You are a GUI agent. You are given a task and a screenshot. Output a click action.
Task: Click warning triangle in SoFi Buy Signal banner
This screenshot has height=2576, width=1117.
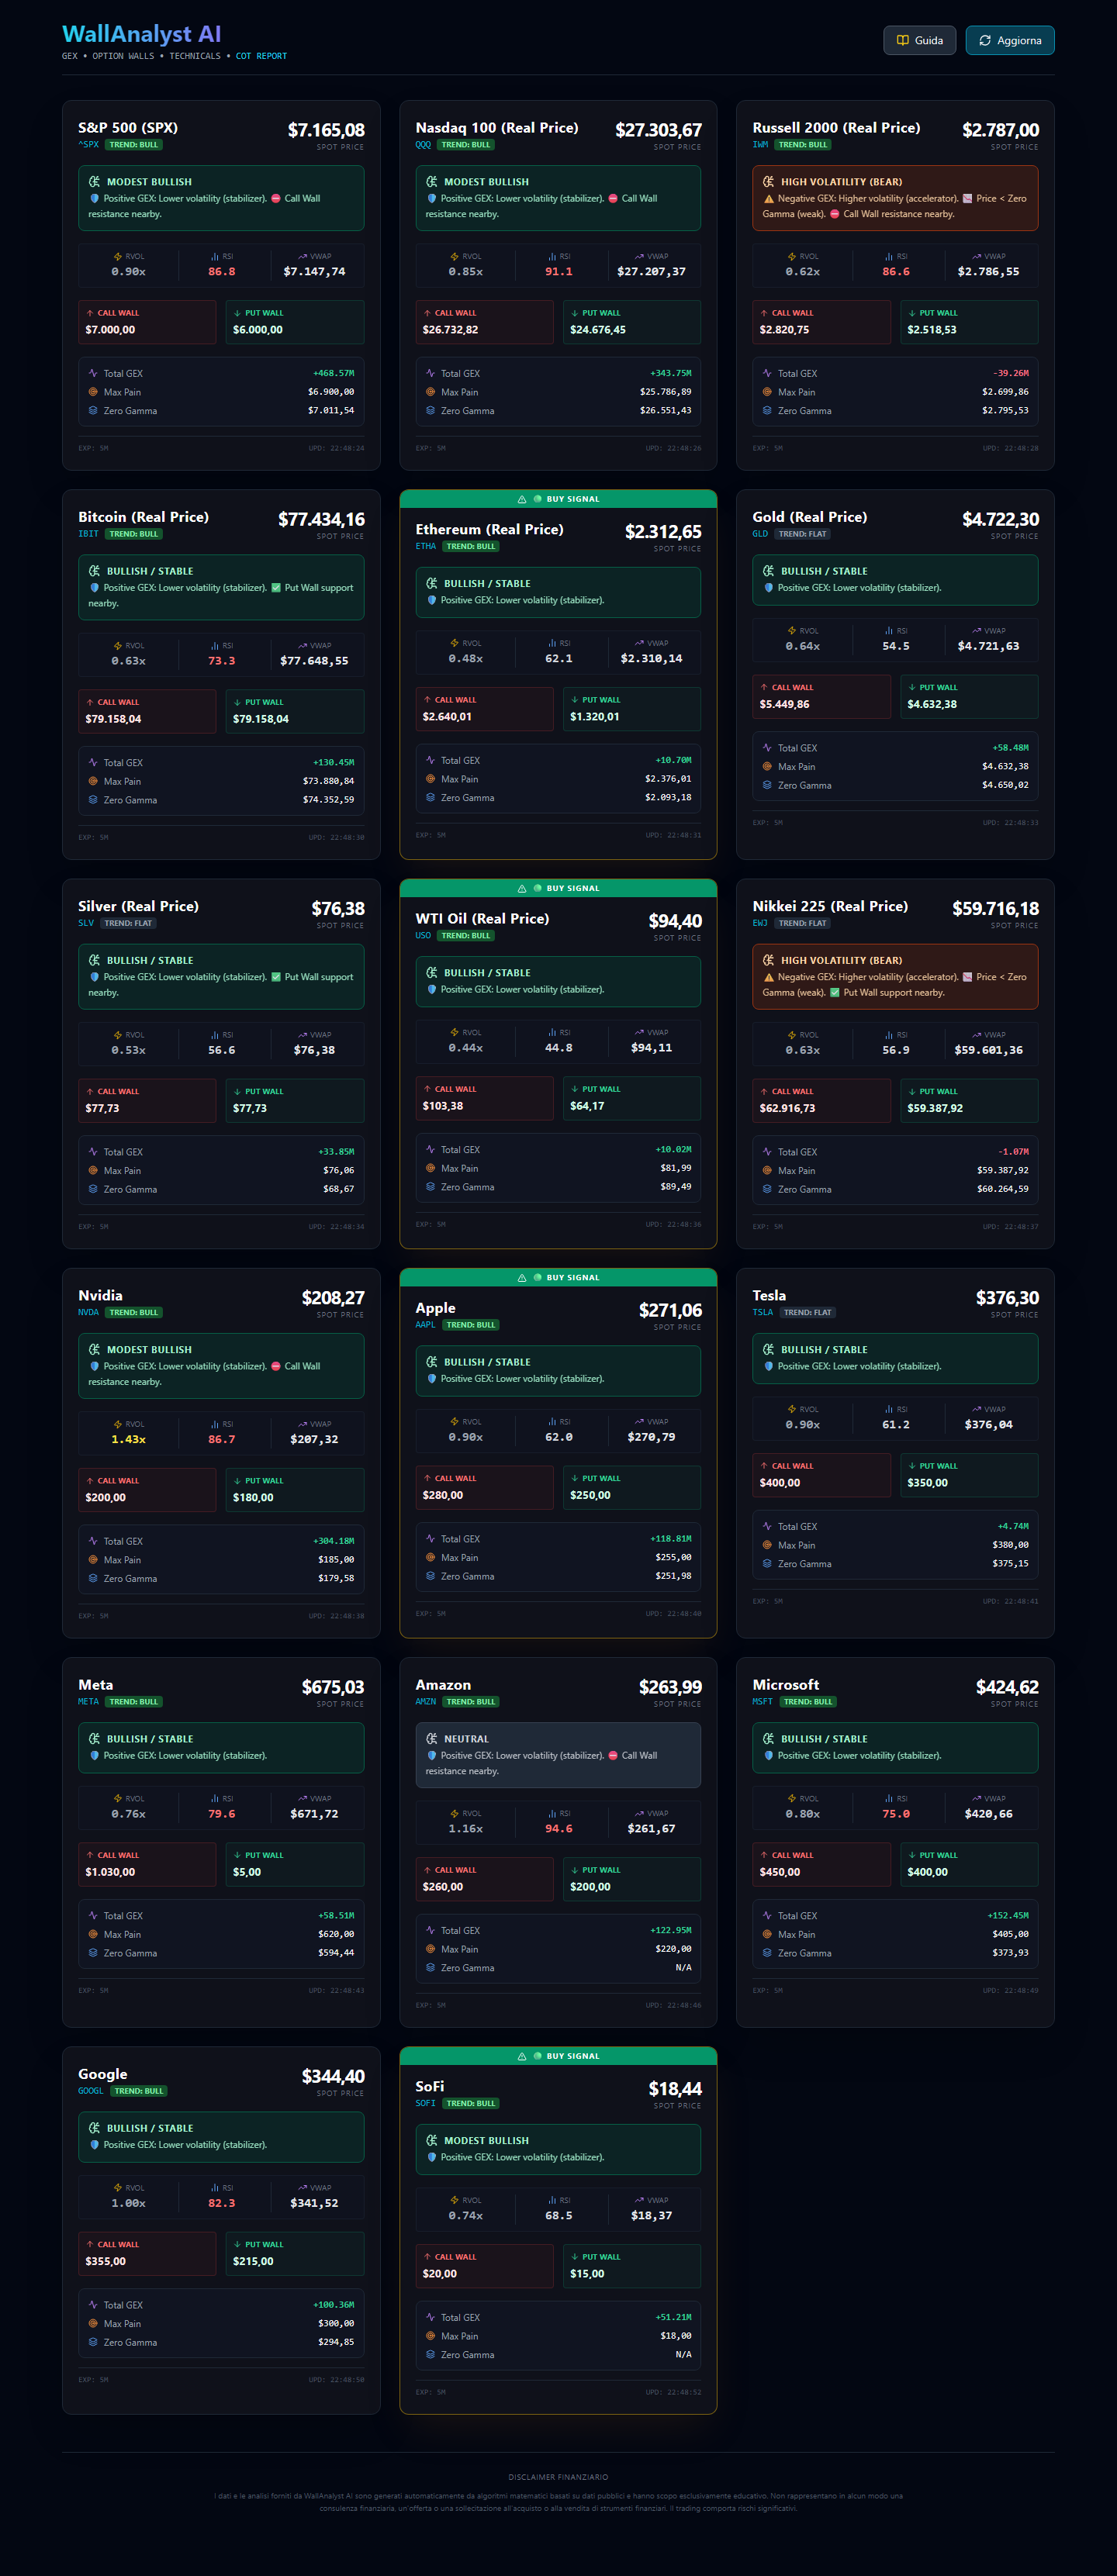[522, 2056]
